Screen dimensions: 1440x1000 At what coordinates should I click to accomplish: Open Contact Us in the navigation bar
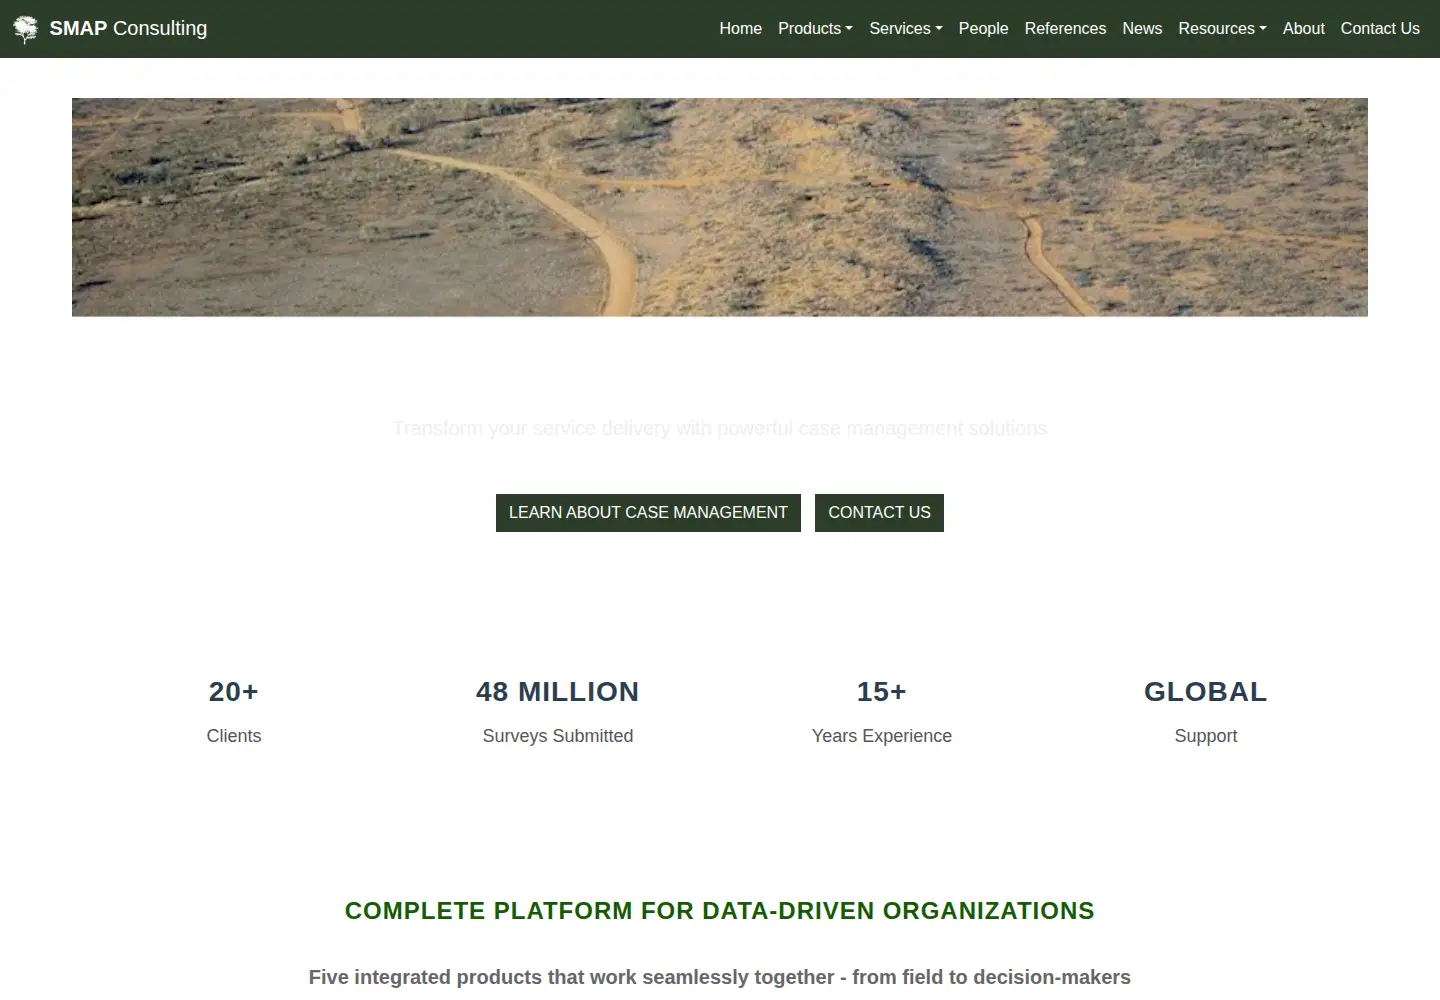pos(1380,29)
